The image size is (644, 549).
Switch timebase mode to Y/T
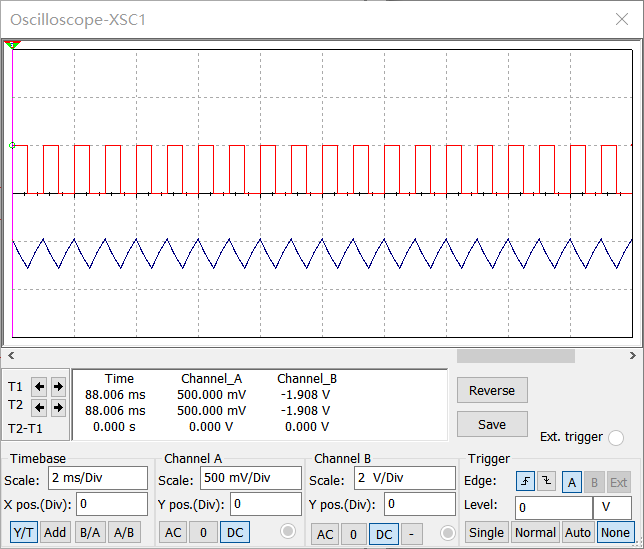point(24,533)
